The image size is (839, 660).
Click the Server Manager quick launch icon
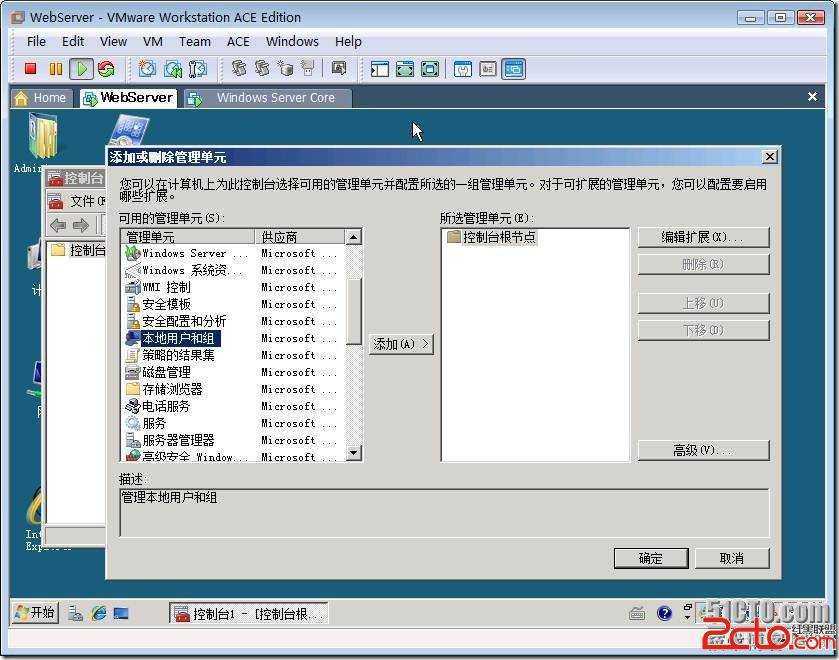click(75, 613)
